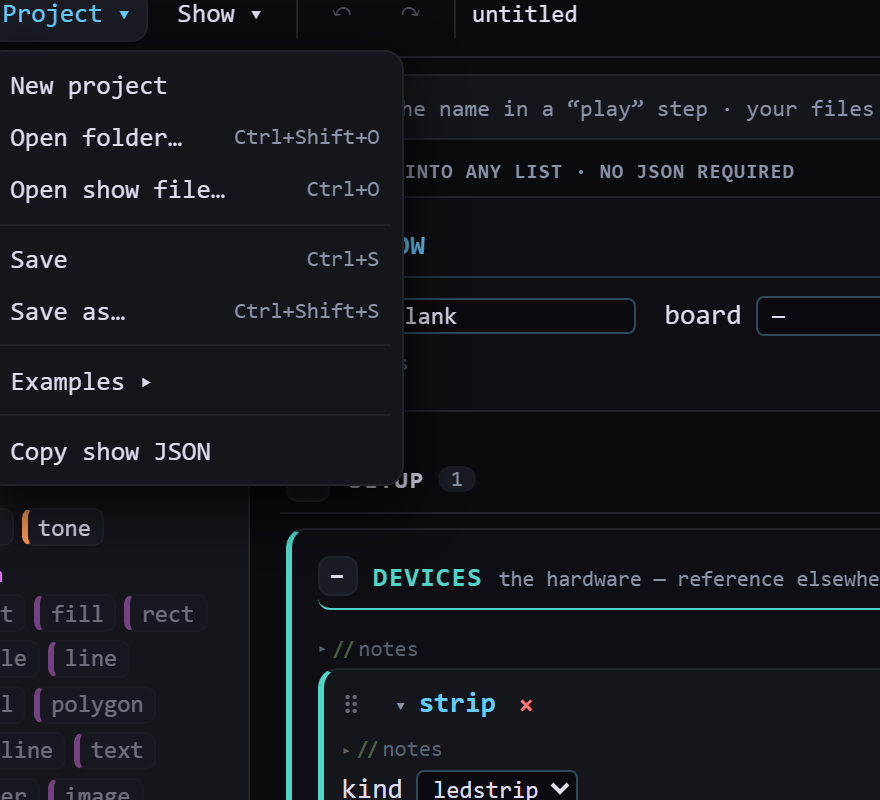880x800 pixels.
Task: Click the show name input field
Action: pyautogui.click(x=519, y=316)
